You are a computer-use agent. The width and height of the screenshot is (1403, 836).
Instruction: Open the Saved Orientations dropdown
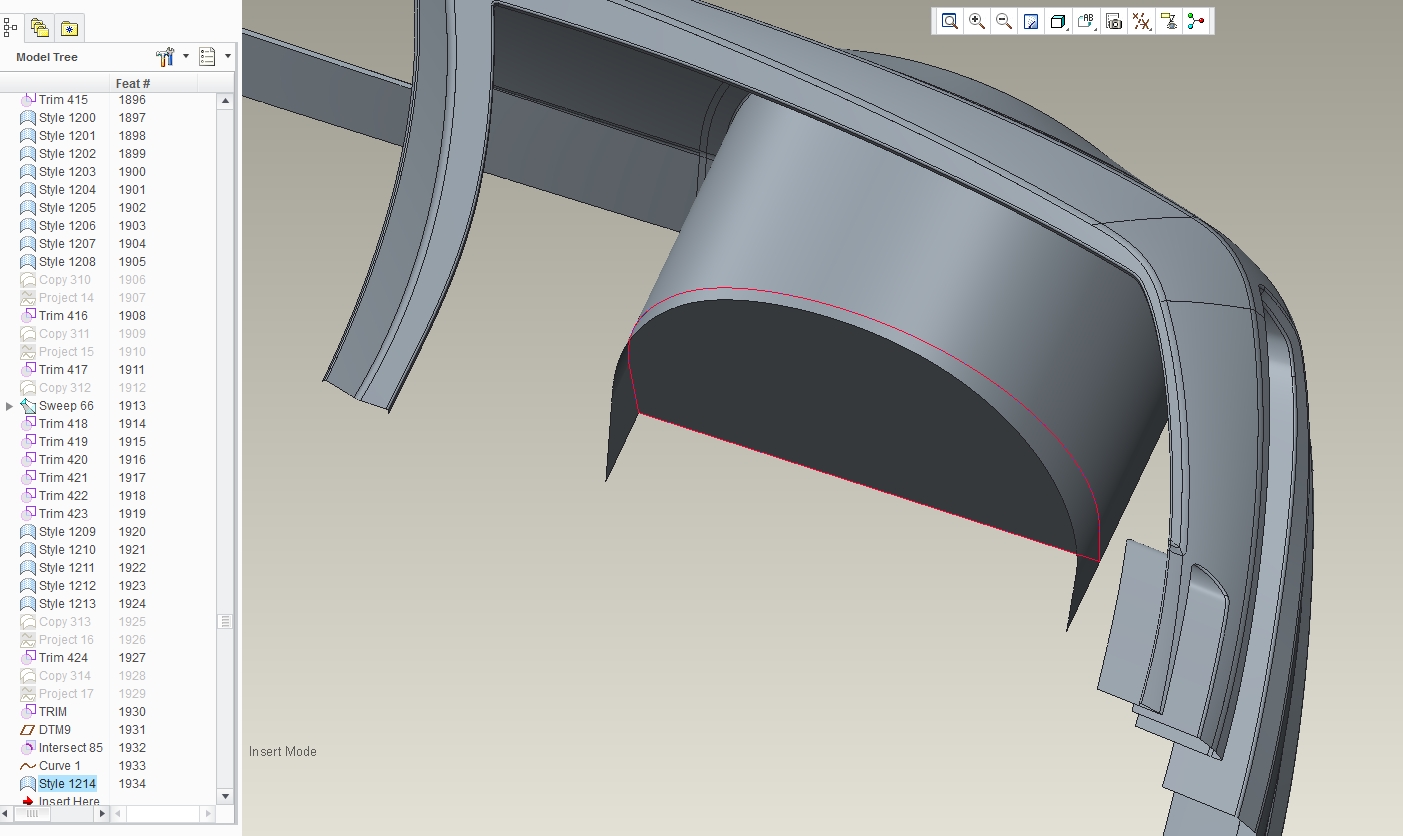1086,21
